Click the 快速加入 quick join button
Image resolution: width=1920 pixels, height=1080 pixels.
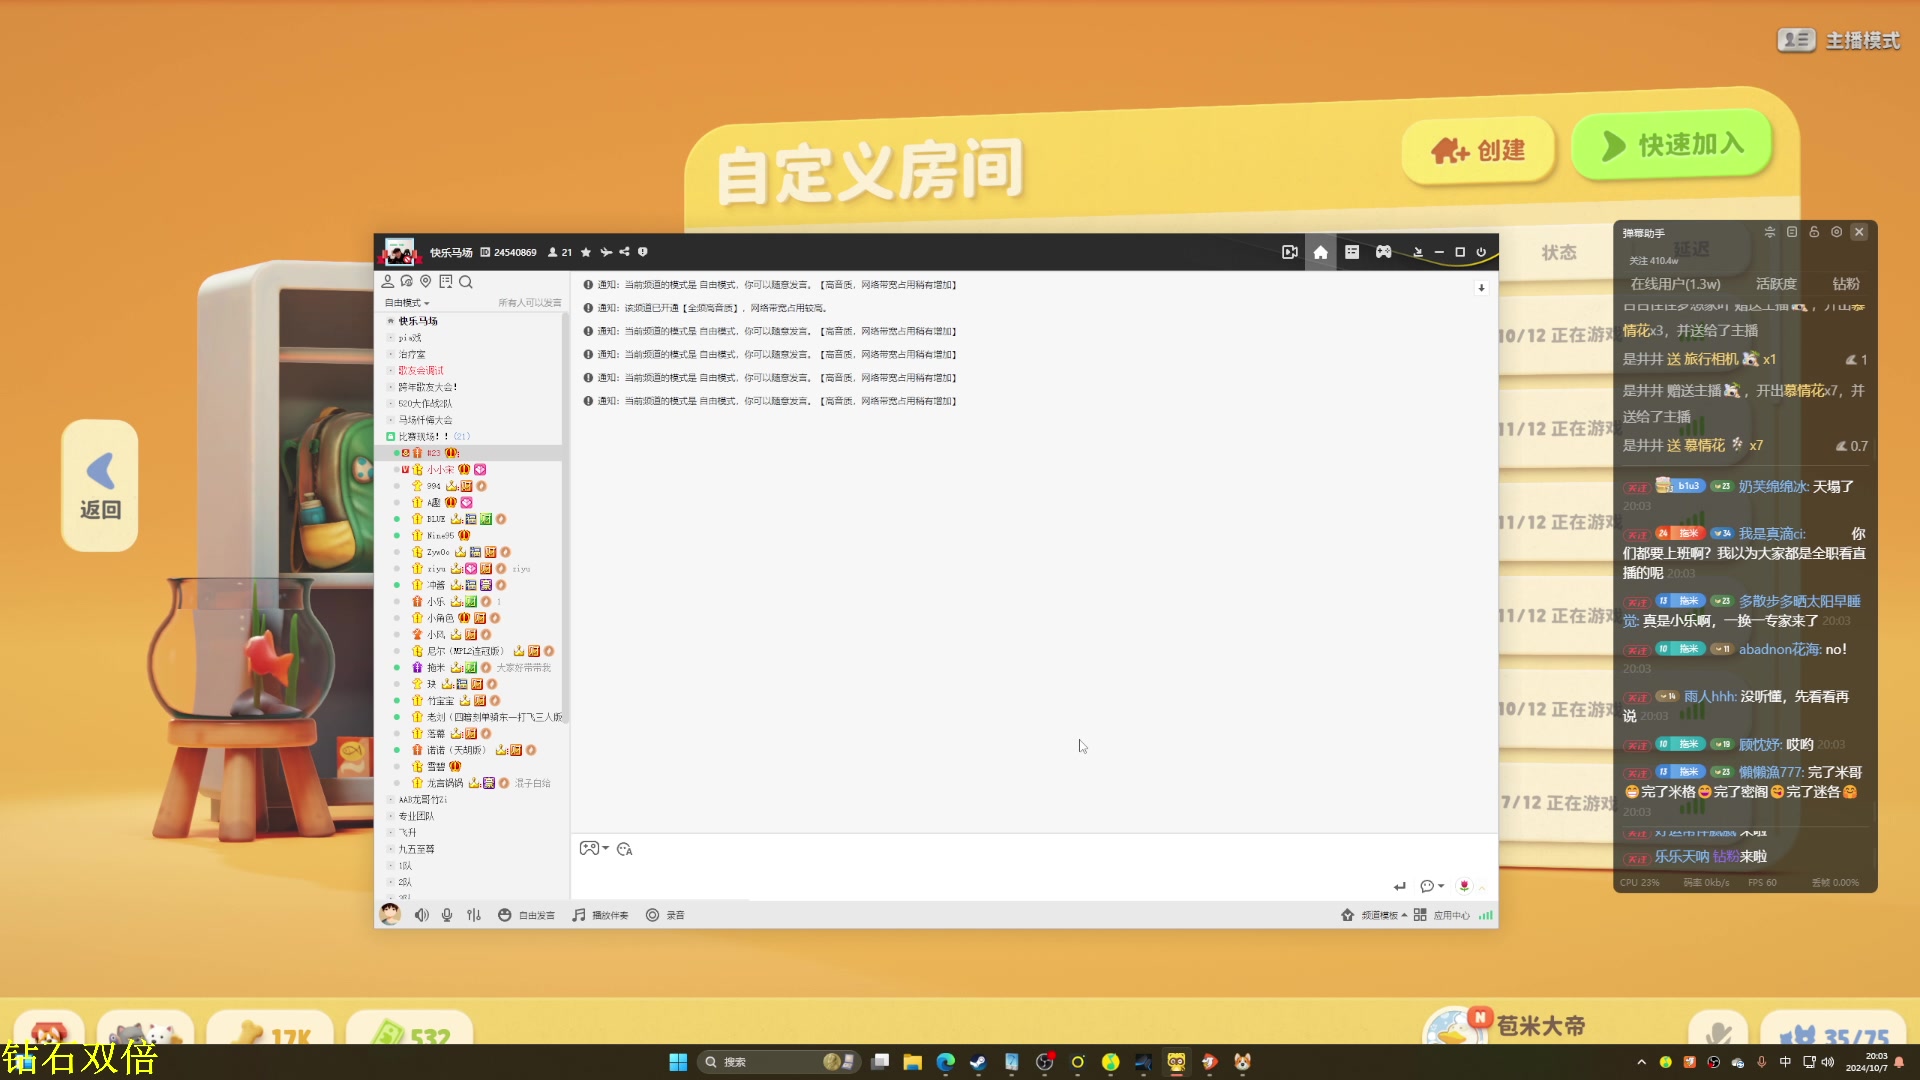pyautogui.click(x=1673, y=145)
